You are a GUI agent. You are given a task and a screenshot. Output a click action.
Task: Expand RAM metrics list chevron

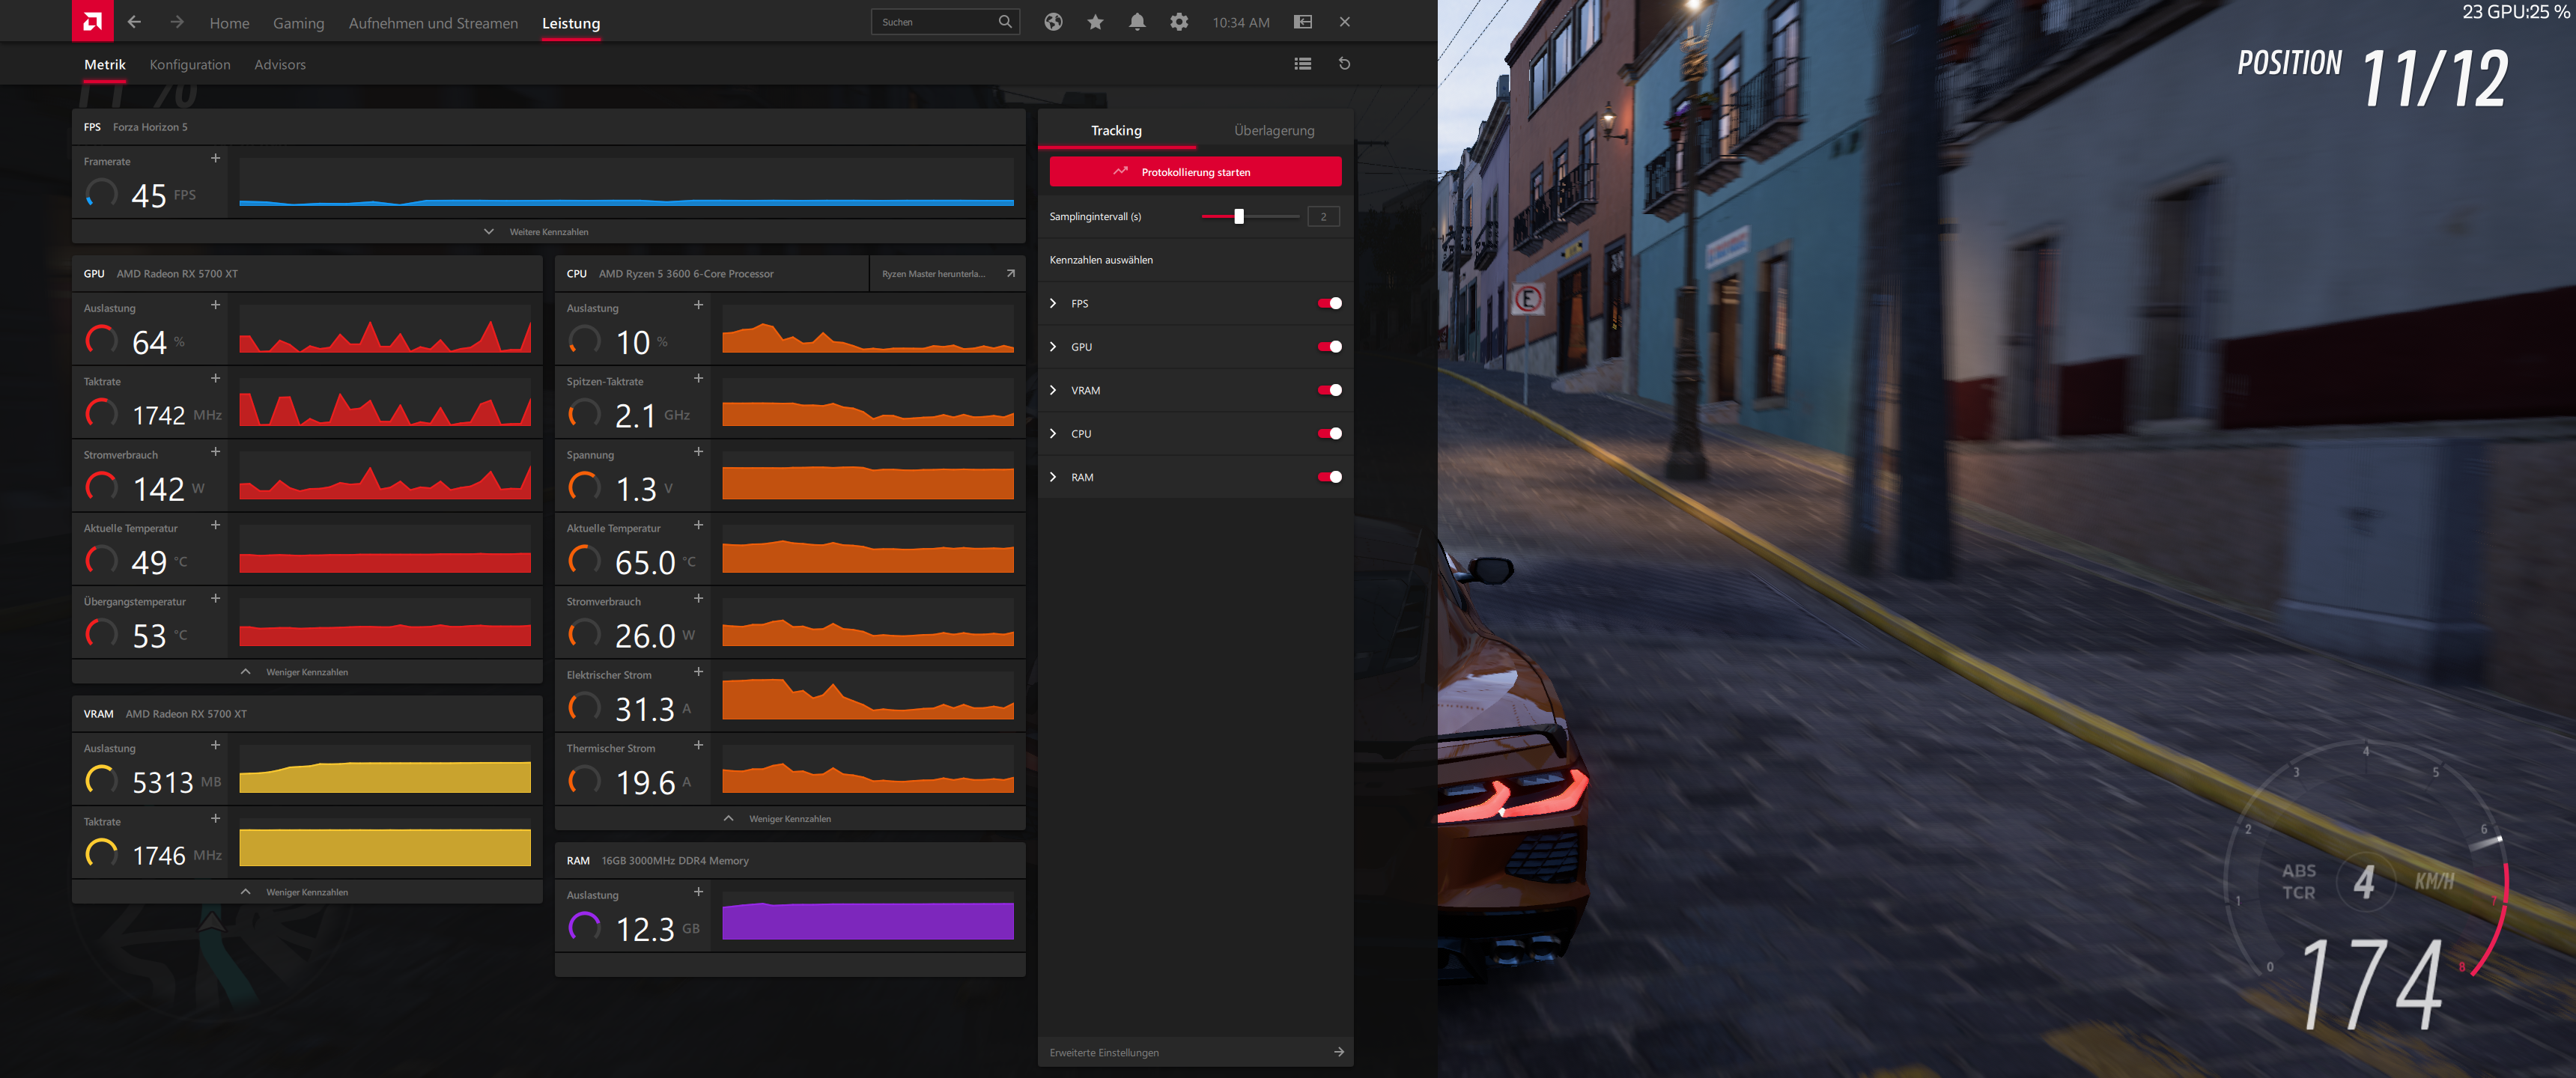click(x=1053, y=477)
